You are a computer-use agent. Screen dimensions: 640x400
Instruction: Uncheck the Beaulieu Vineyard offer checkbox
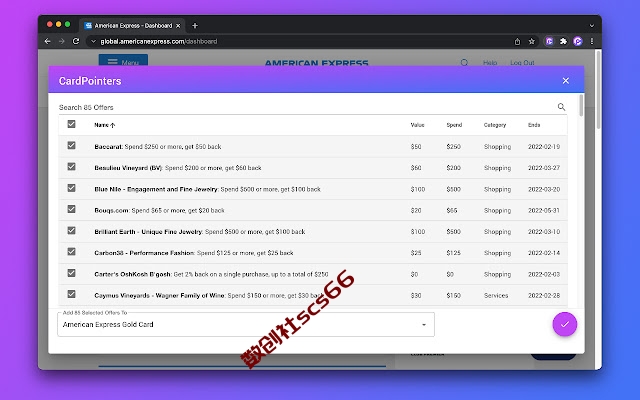click(x=71, y=167)
